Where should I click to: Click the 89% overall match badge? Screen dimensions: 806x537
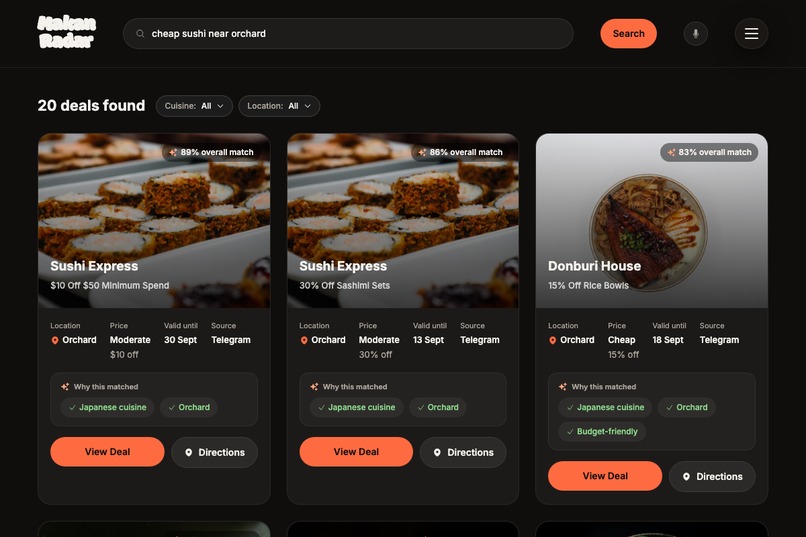click(x=211, y=152)
